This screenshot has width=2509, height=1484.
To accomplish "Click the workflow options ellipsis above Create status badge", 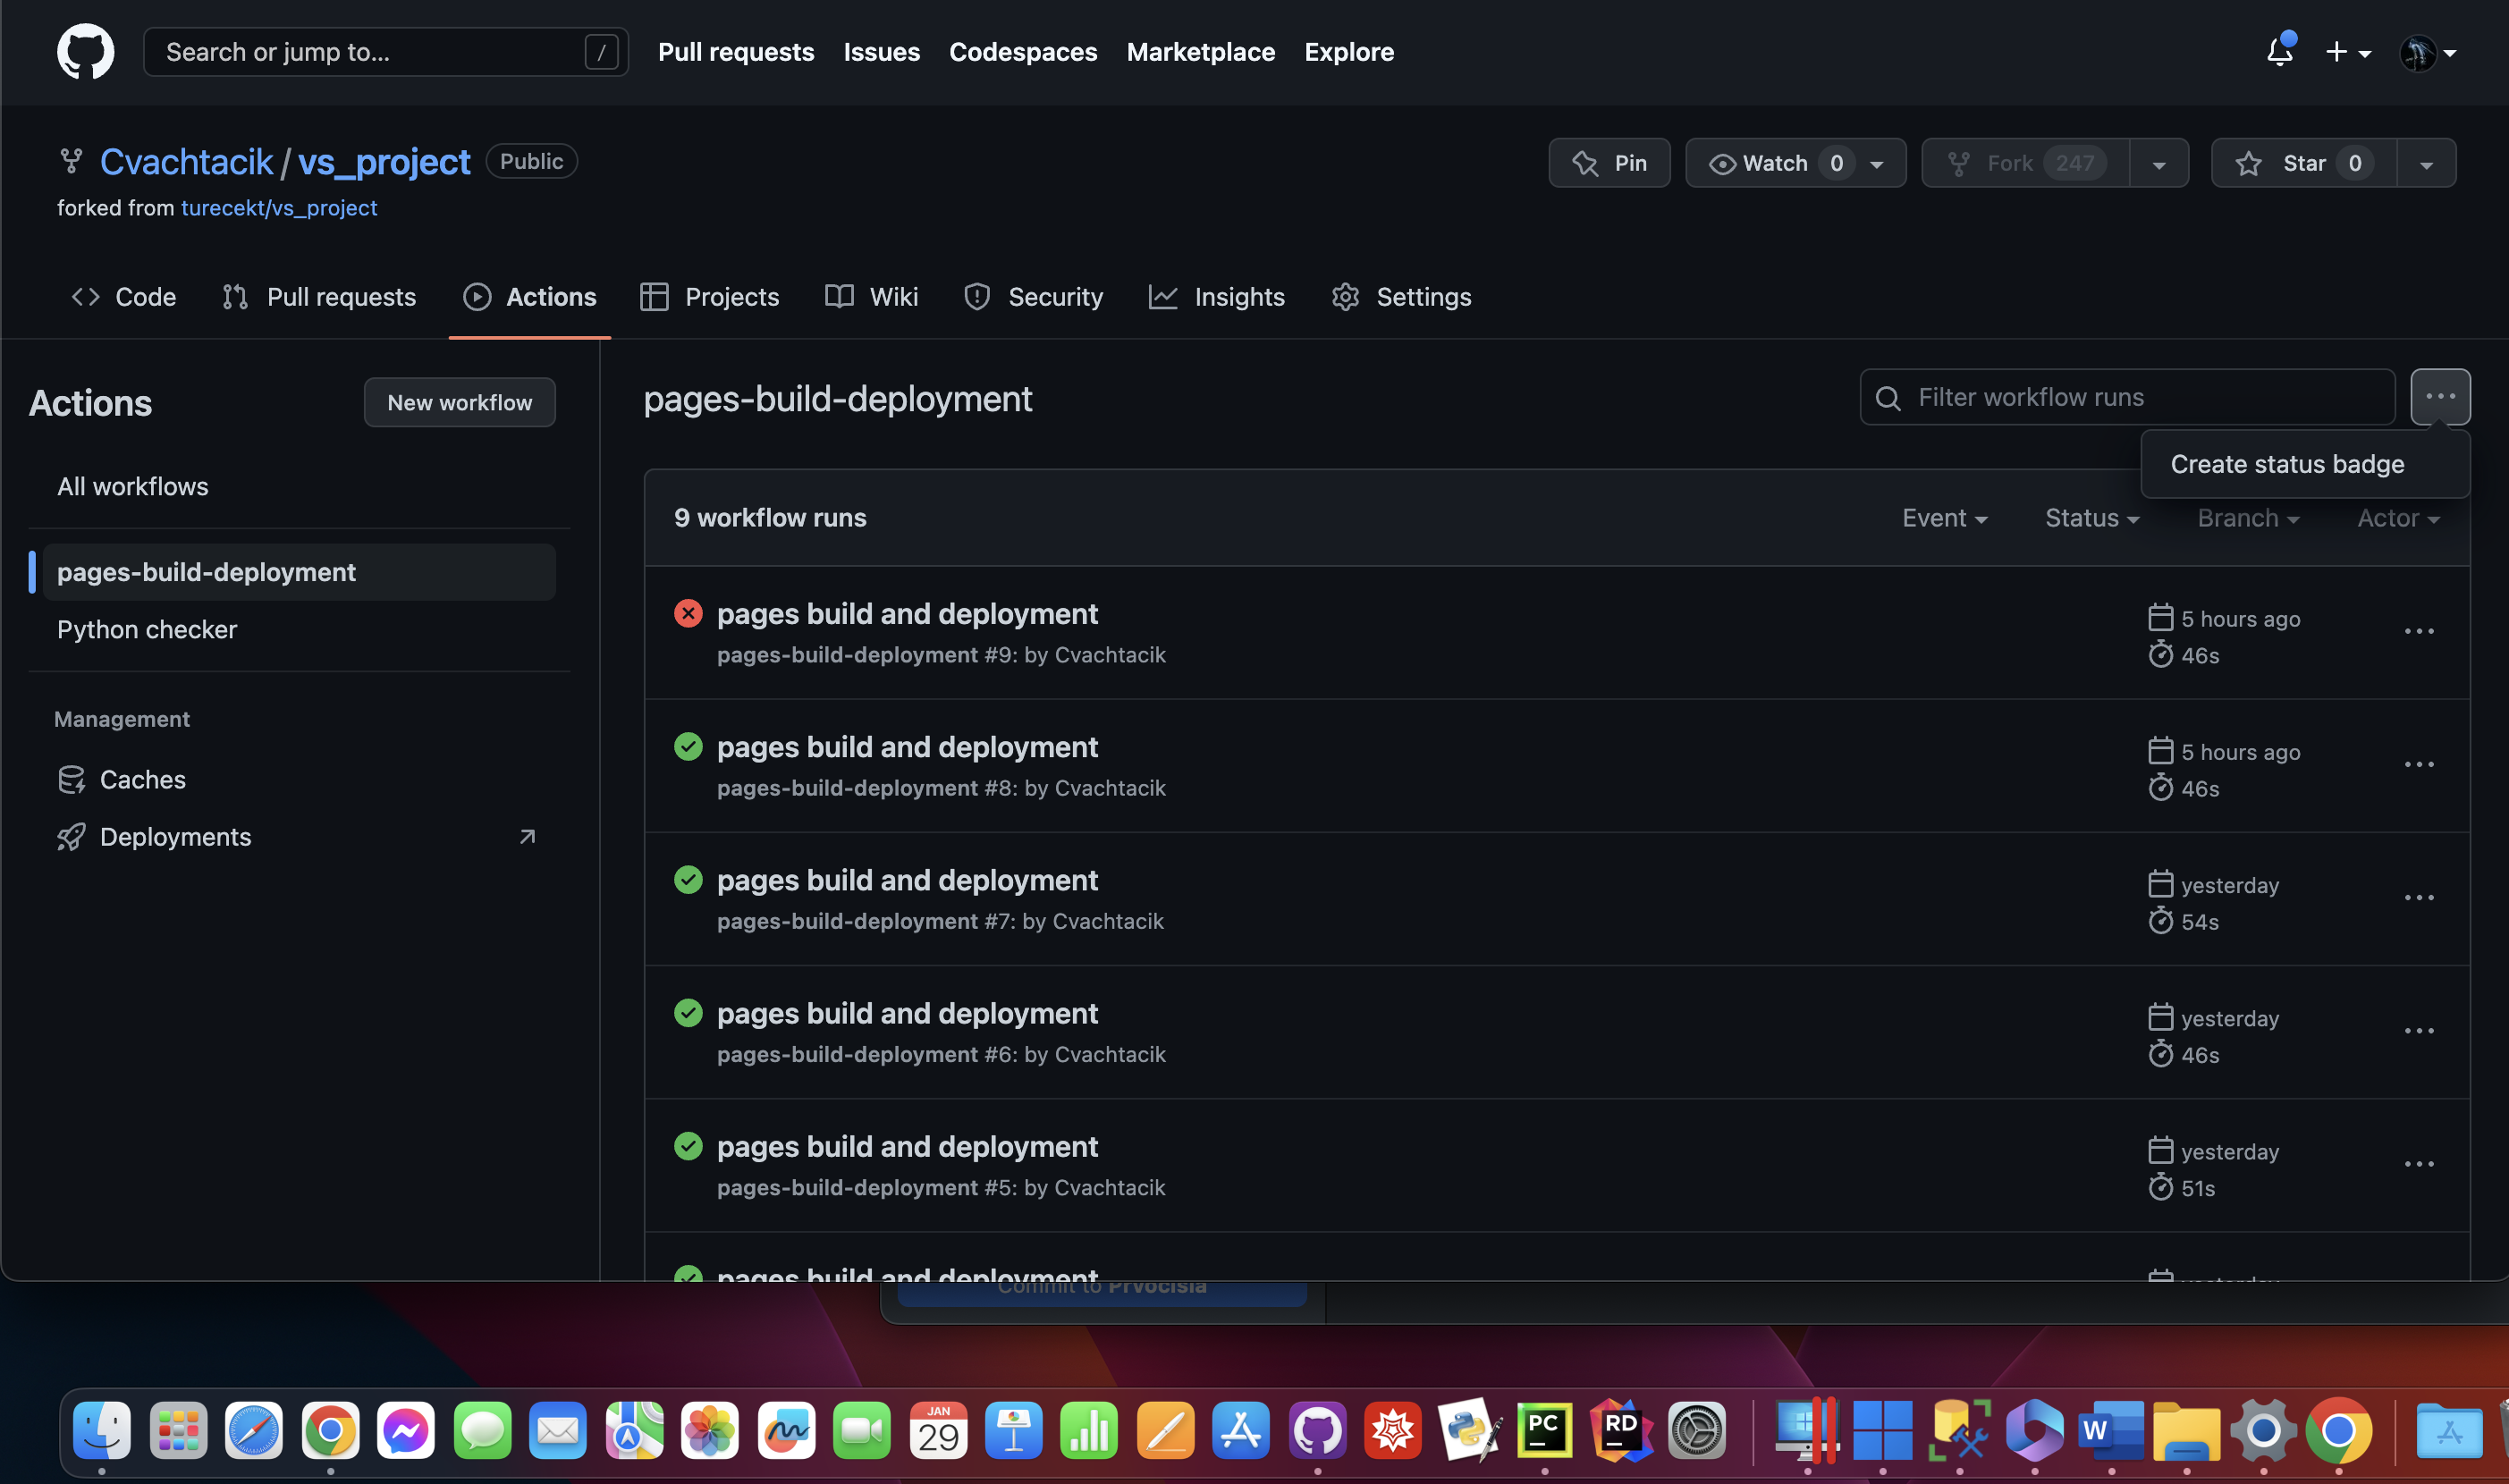I will [x=2441, y=396].
